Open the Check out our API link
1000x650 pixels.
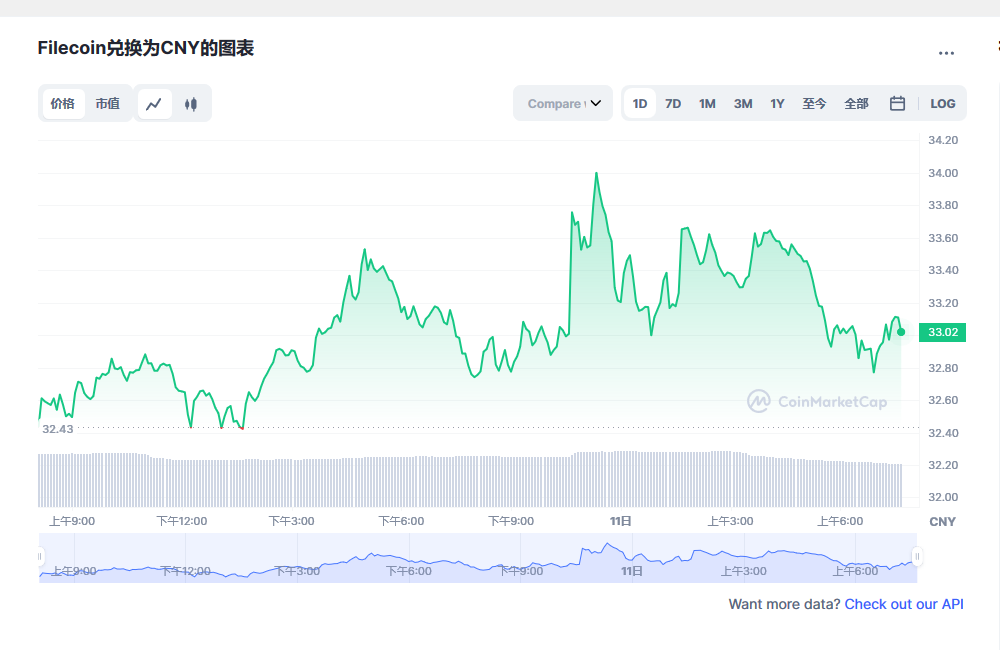pos(904,604)
